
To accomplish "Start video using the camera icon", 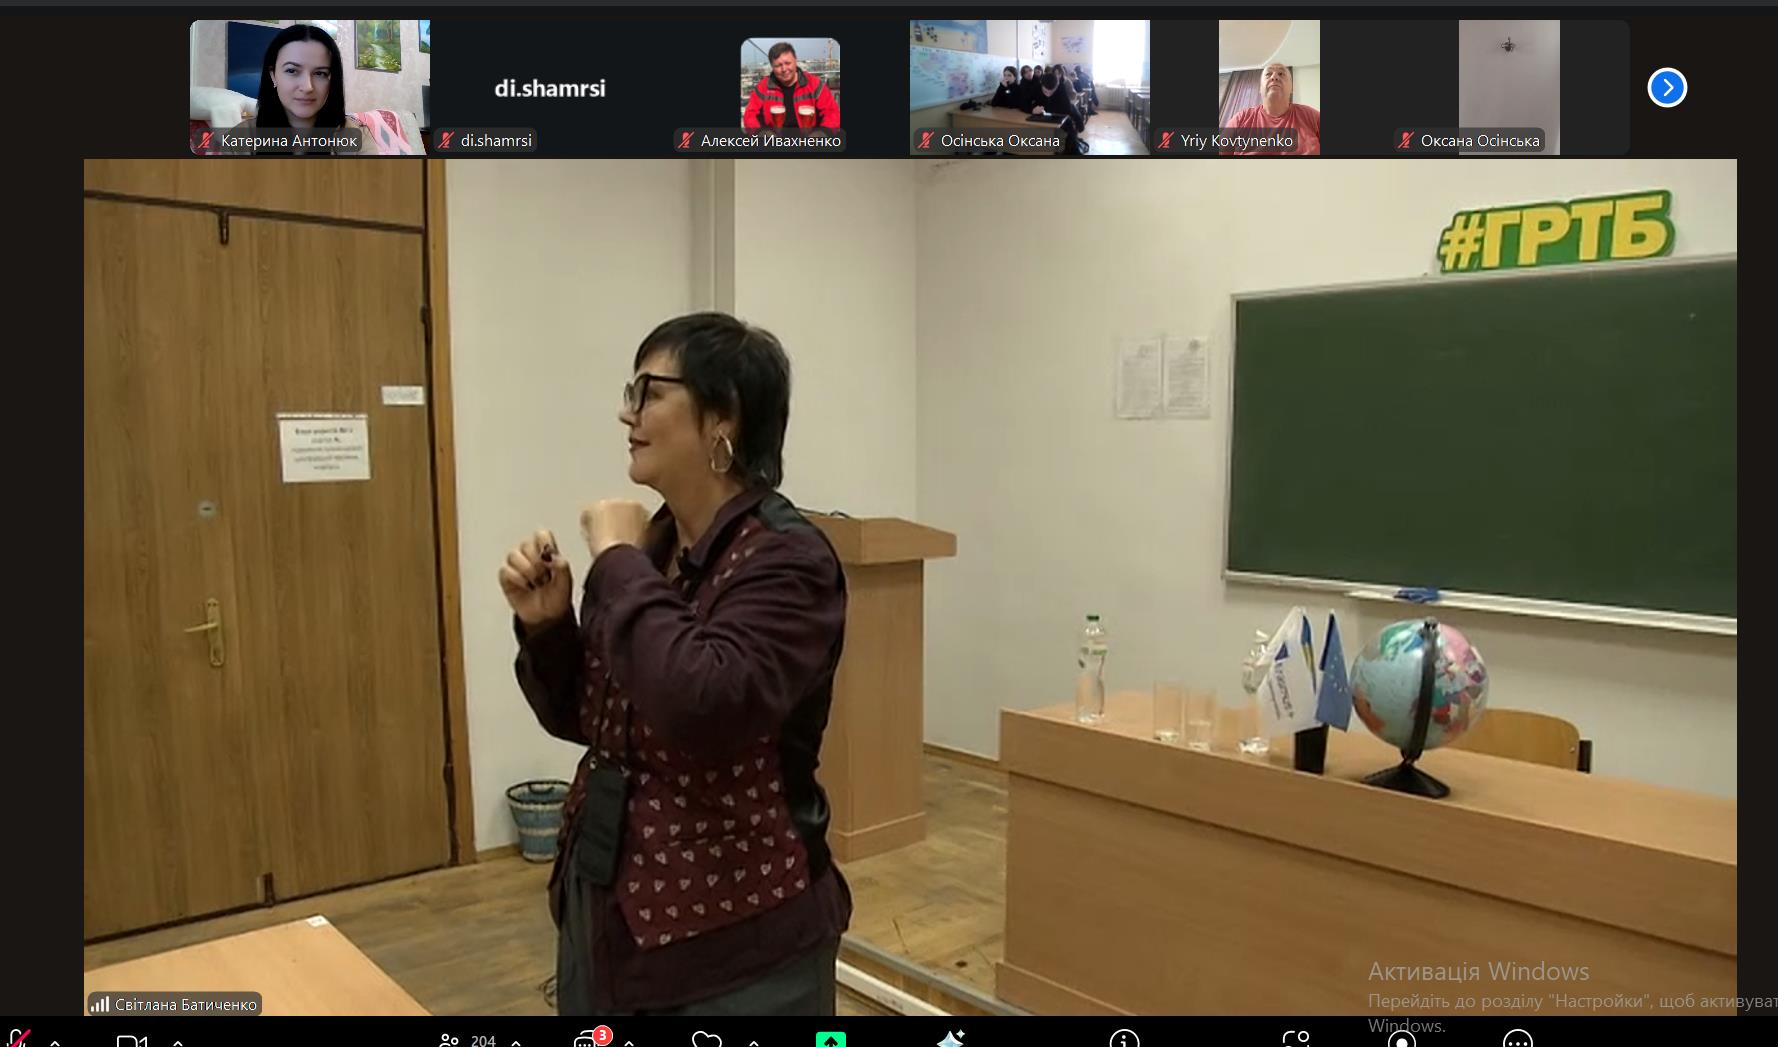I will (x=131, y=1041).
